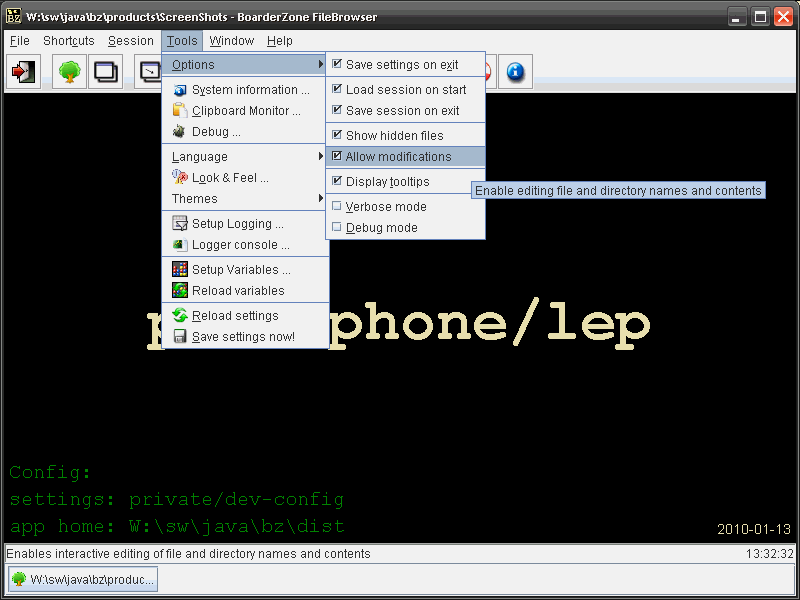Select Debug ... menu entry
Image resolution: width=800 pixels, height=600 pixels.
coord(245,132)
